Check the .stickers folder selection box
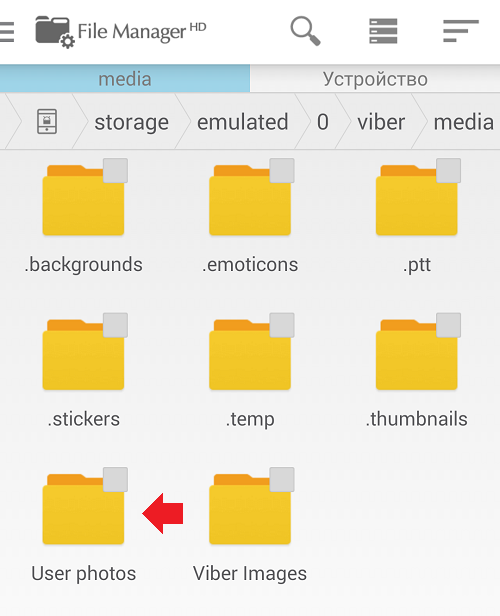500x616 pixels. click(115, 325)
